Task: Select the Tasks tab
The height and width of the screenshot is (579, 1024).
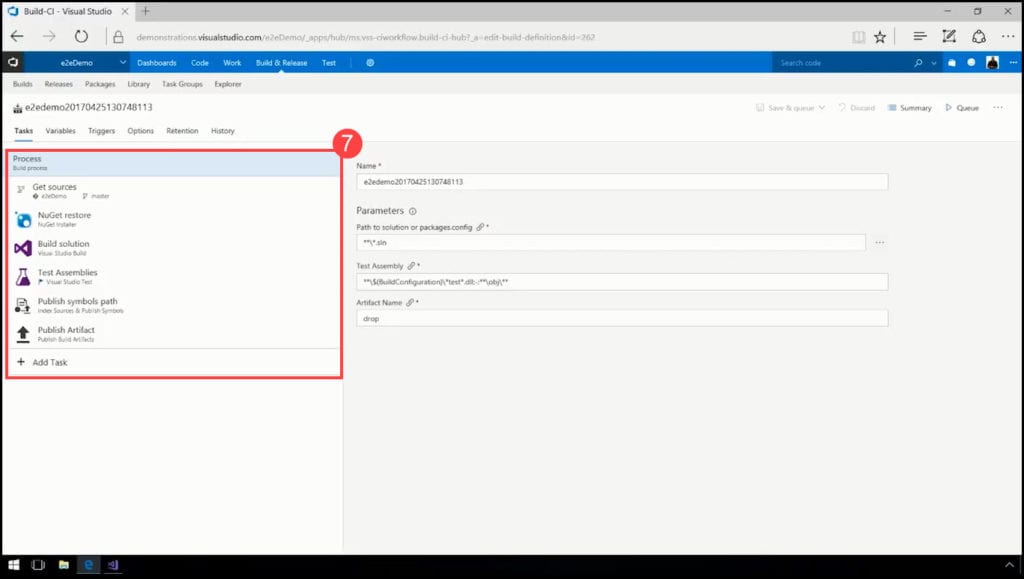Action: tap(24, 131)
